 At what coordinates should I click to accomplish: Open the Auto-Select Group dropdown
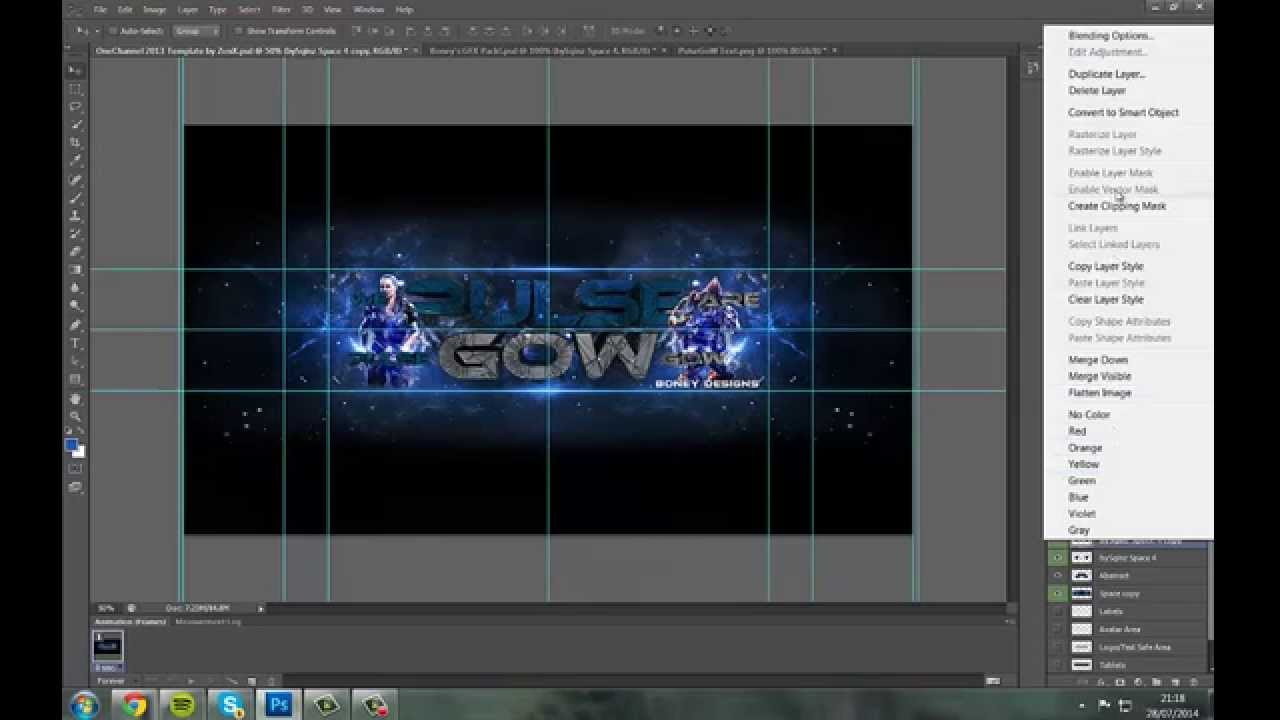pos(196,31)
